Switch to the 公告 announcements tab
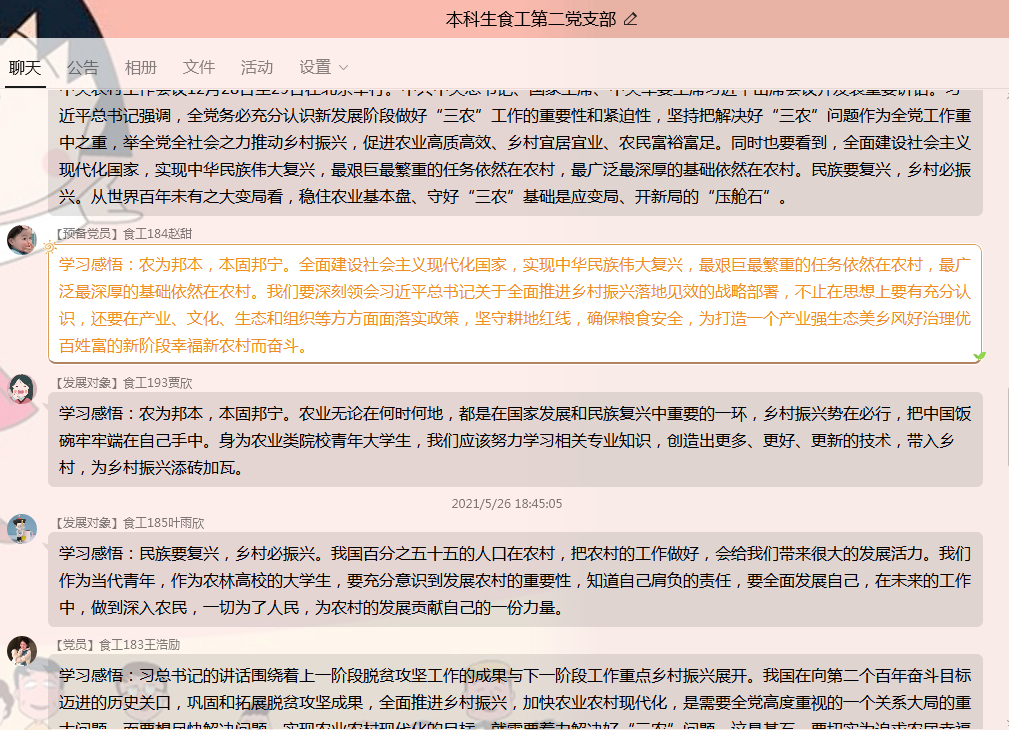 (81, 67)
